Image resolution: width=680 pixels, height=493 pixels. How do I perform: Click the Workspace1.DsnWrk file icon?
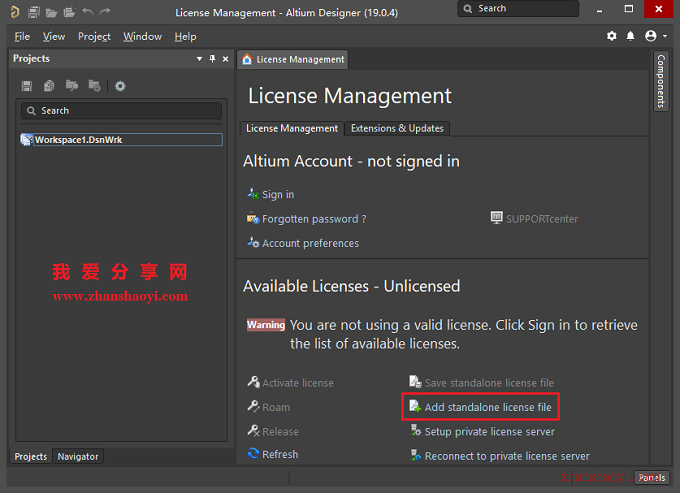(27, 140)
